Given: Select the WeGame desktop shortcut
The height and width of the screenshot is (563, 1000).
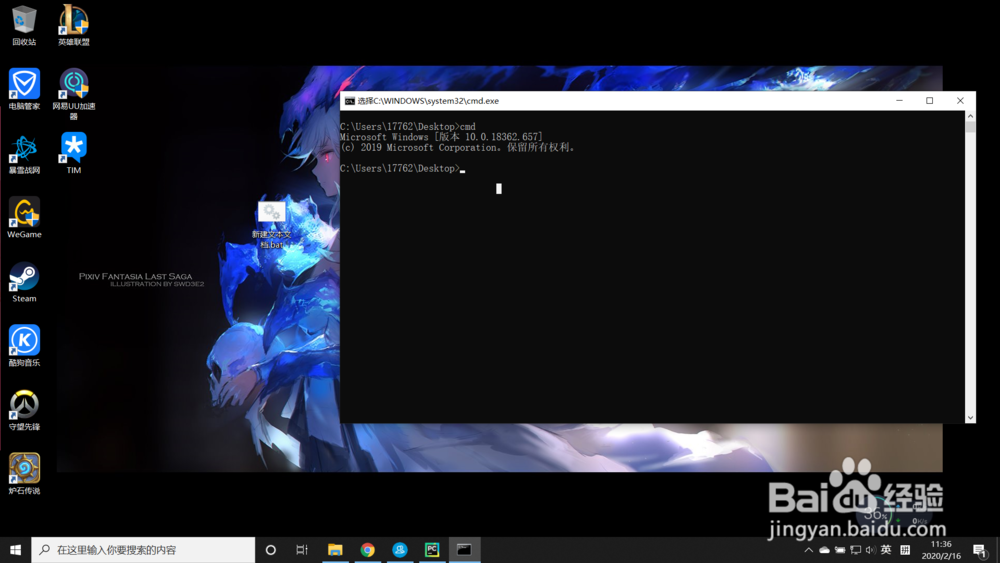Looking at the screenshot, I should tap(24, 218).
